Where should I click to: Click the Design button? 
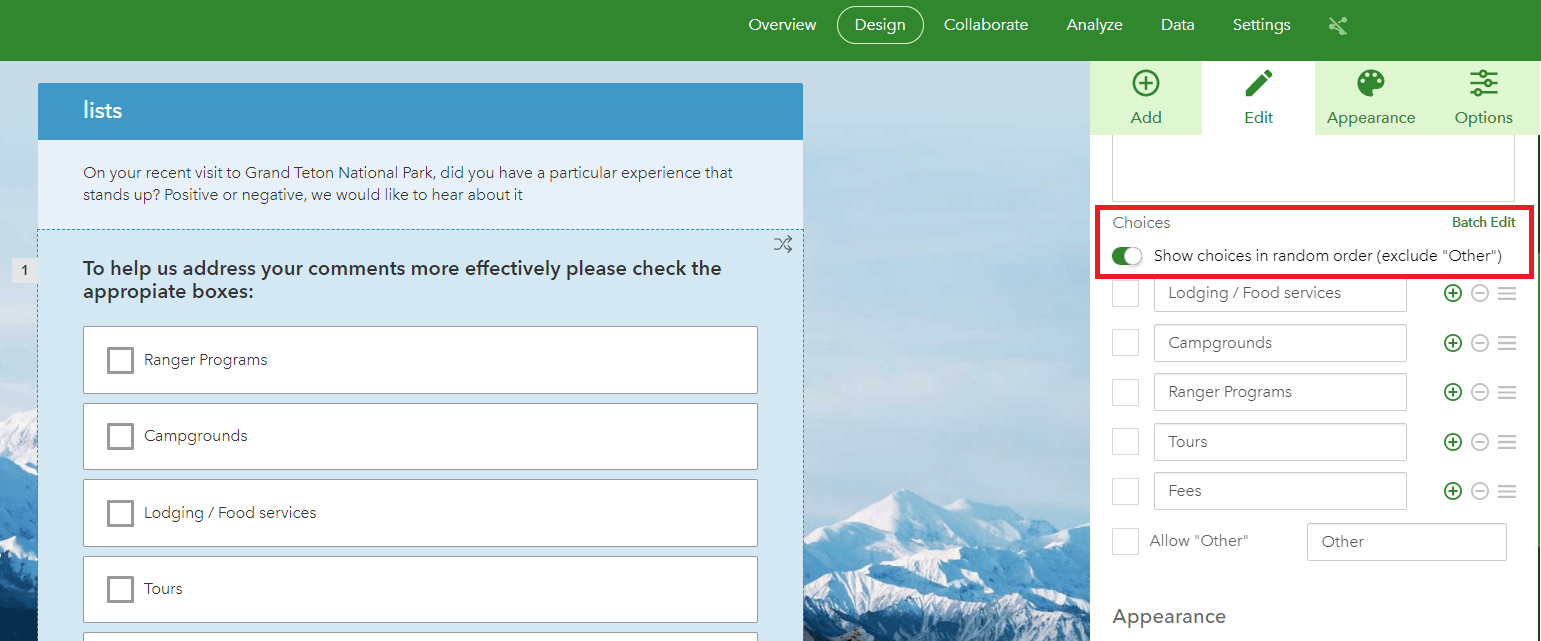880,24
